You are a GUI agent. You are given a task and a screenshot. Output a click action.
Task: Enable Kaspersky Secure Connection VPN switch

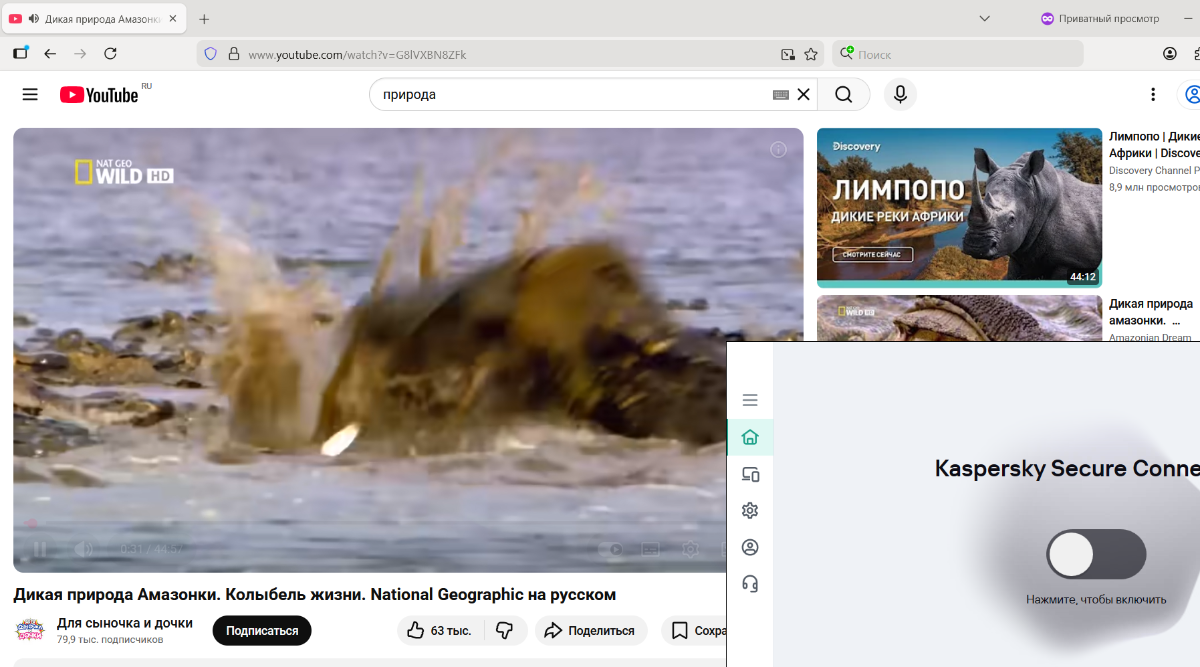coord(1095,554)
